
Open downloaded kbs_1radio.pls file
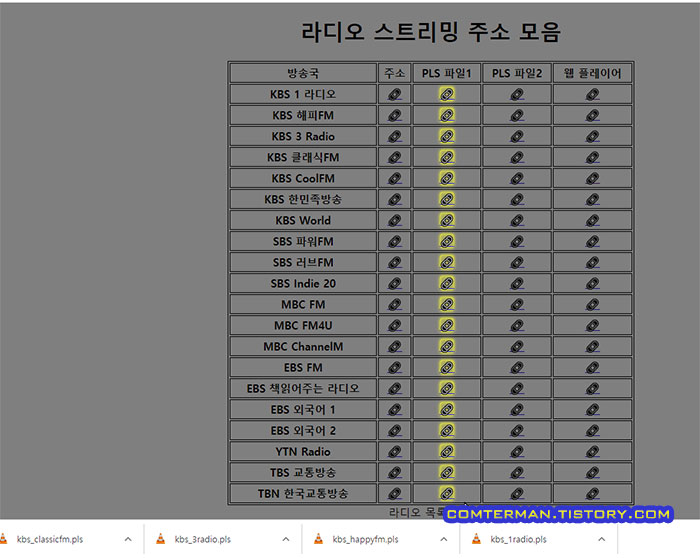(x=518, y=539)
